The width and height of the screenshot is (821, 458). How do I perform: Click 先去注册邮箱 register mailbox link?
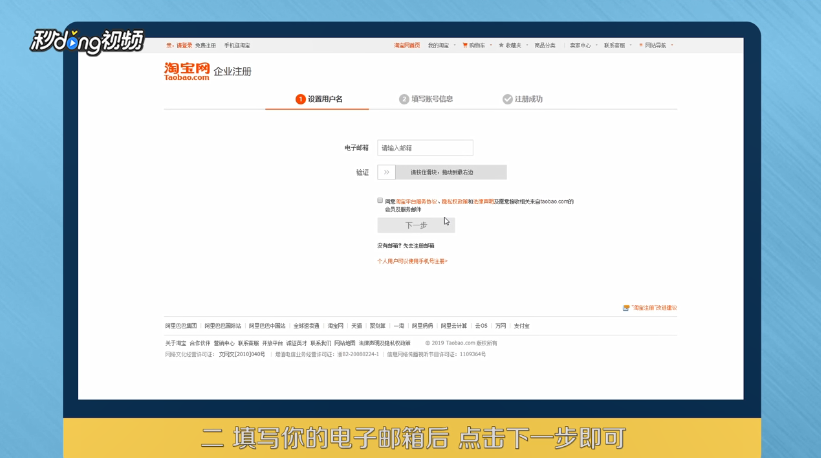click(418, 245)
